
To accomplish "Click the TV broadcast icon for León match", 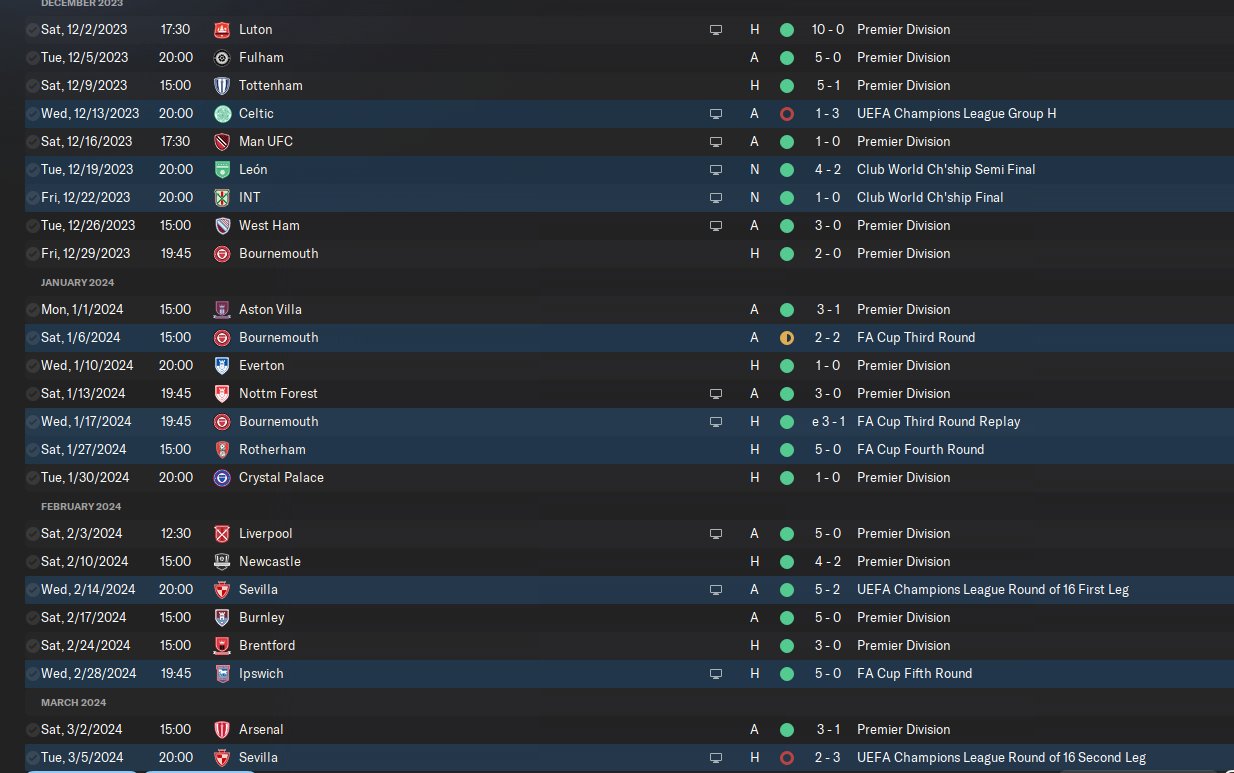I will point(716,170).
